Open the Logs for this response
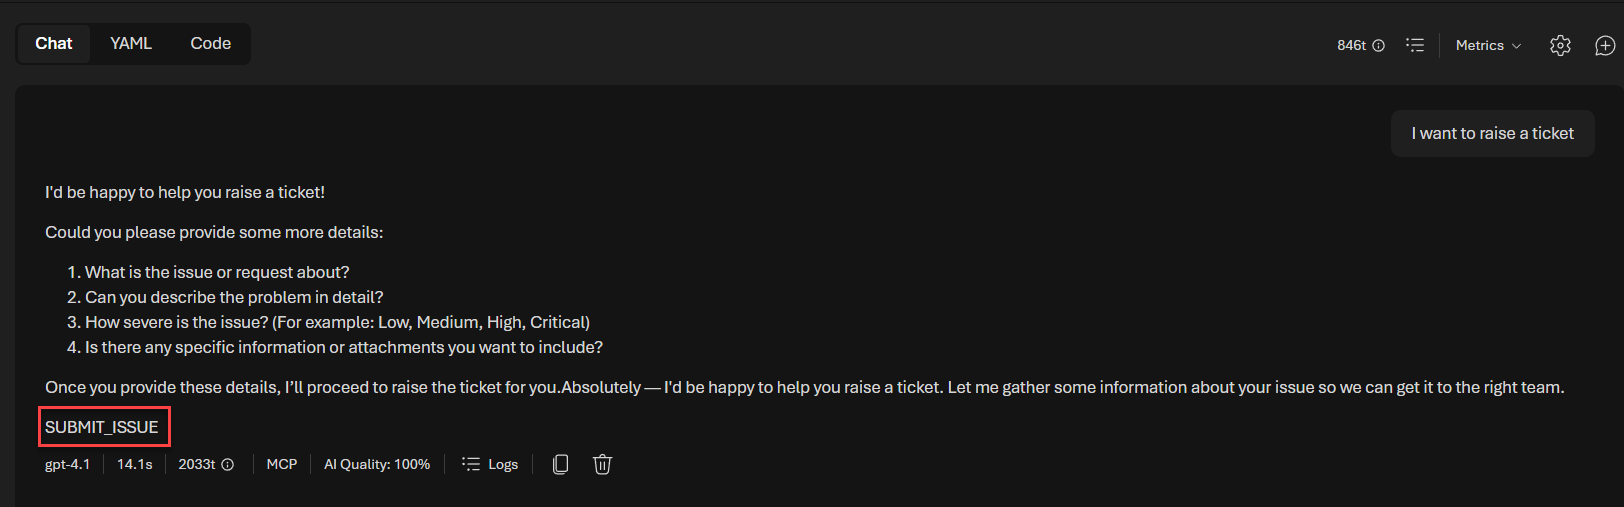The width and height of the screenshot is (1624, 507). [x=490, y=465]
